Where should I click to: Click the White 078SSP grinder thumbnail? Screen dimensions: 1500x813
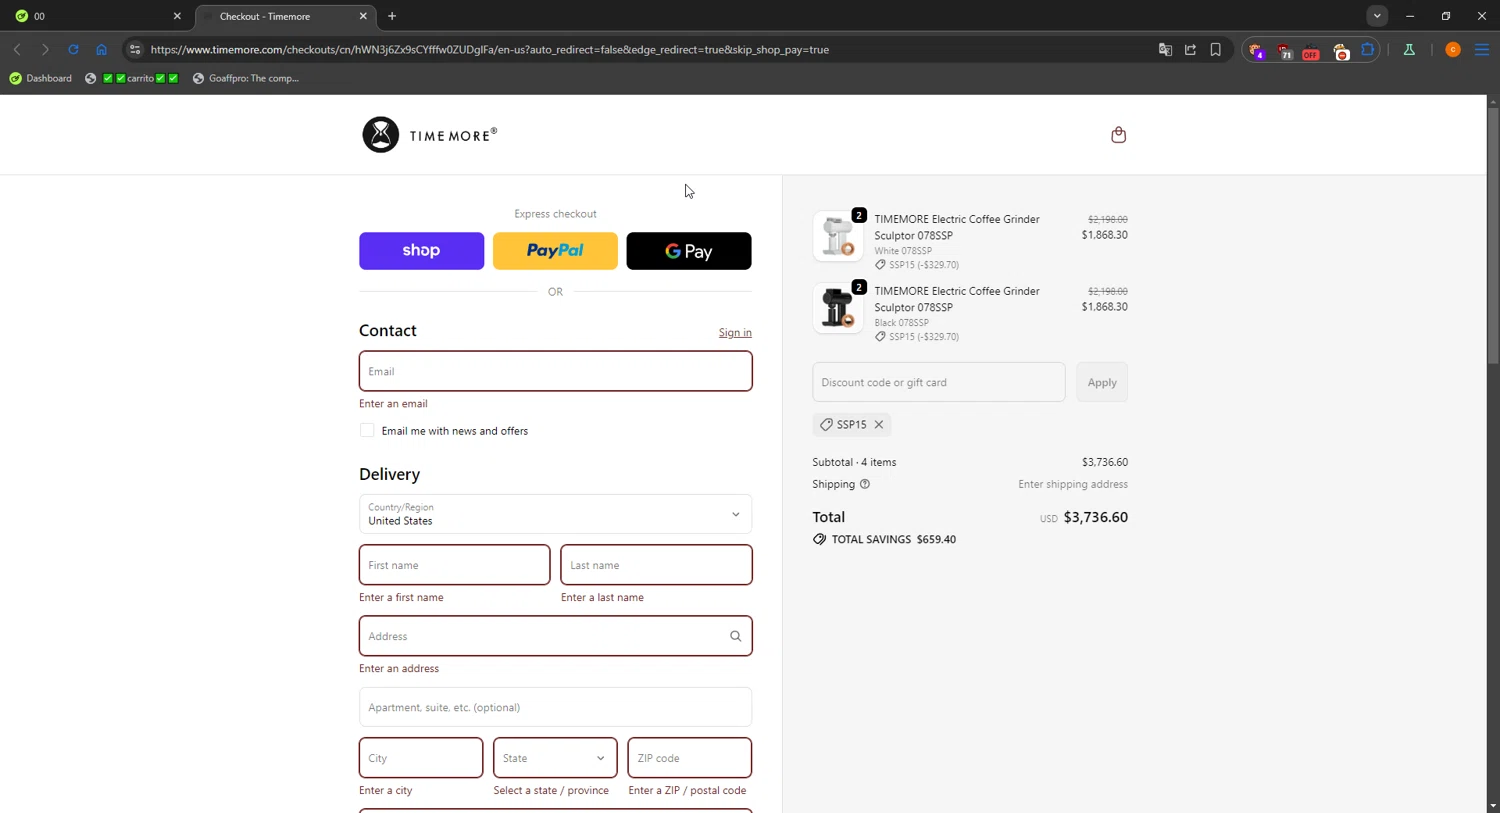point(838,236)
